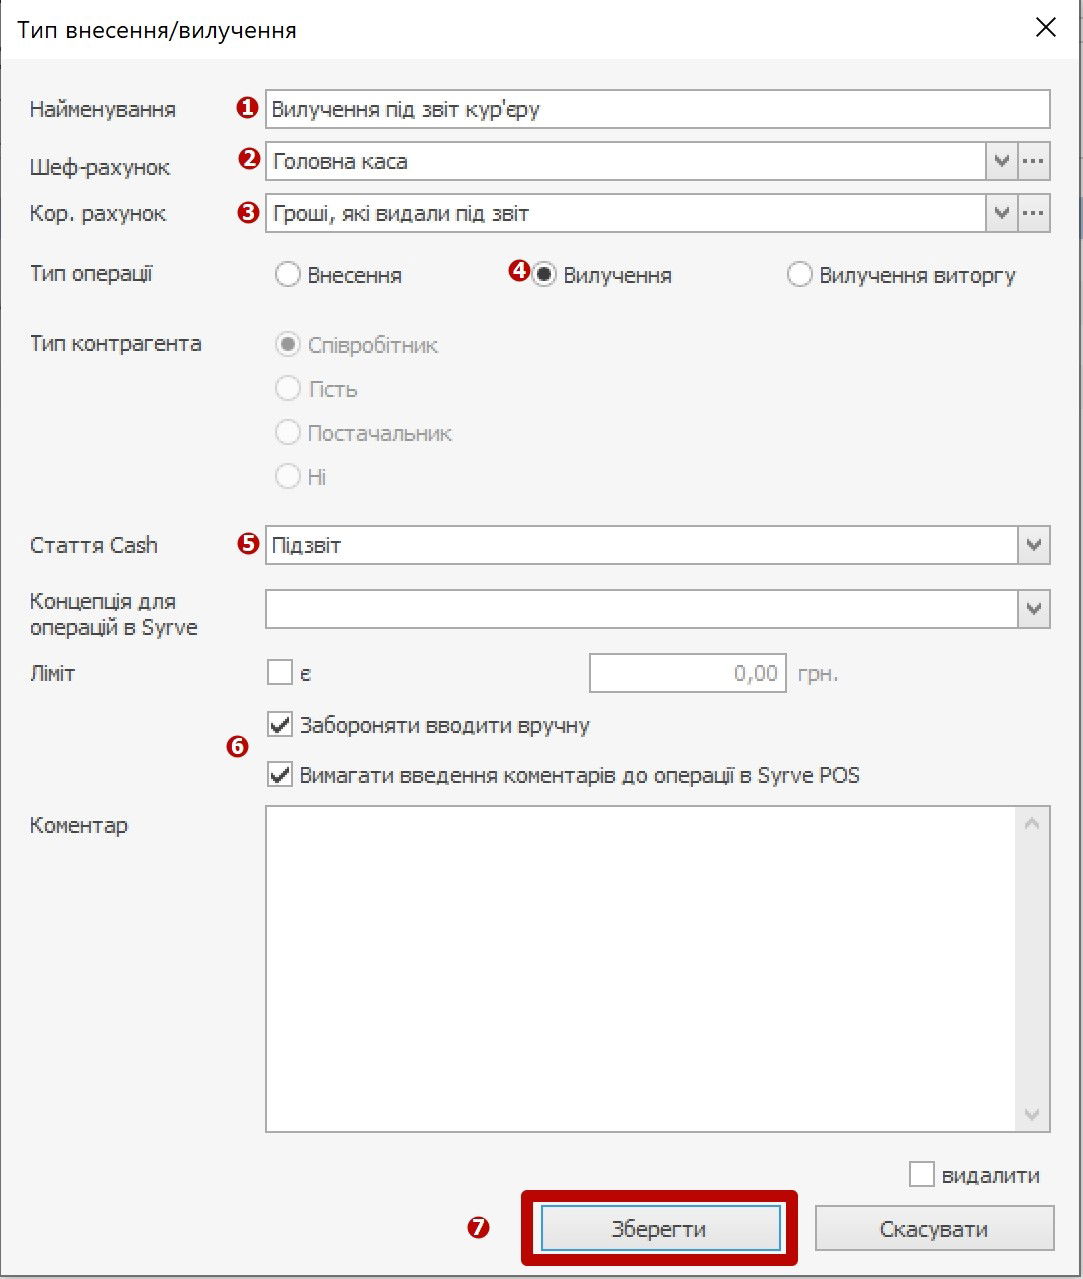This screenshot has width=1083, height=1279.
Task: Select the Вилучення operation type
Action: 544,275
